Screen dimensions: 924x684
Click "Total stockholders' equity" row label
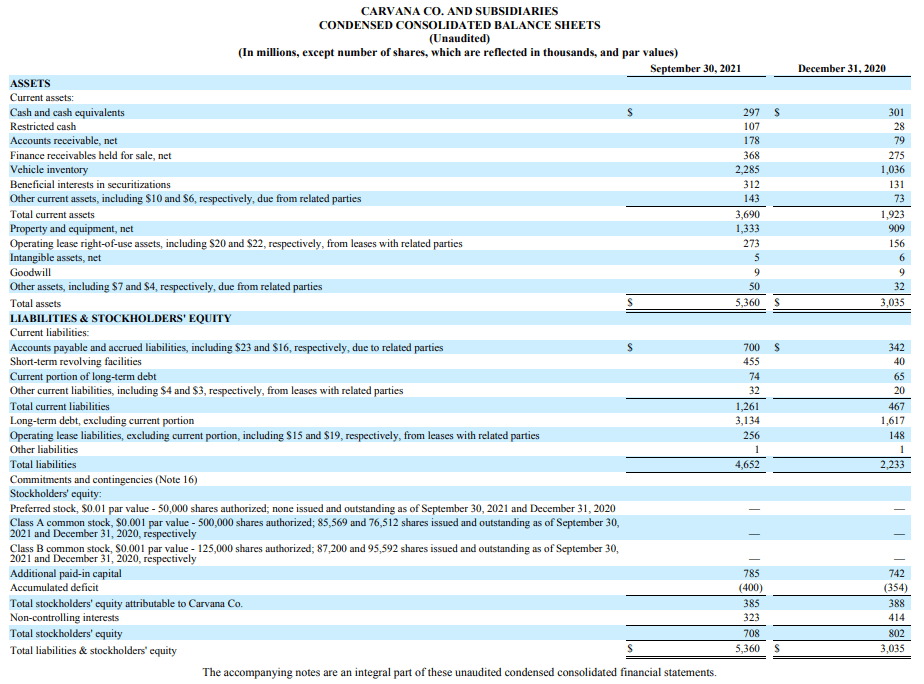click(x=66, y=634)
